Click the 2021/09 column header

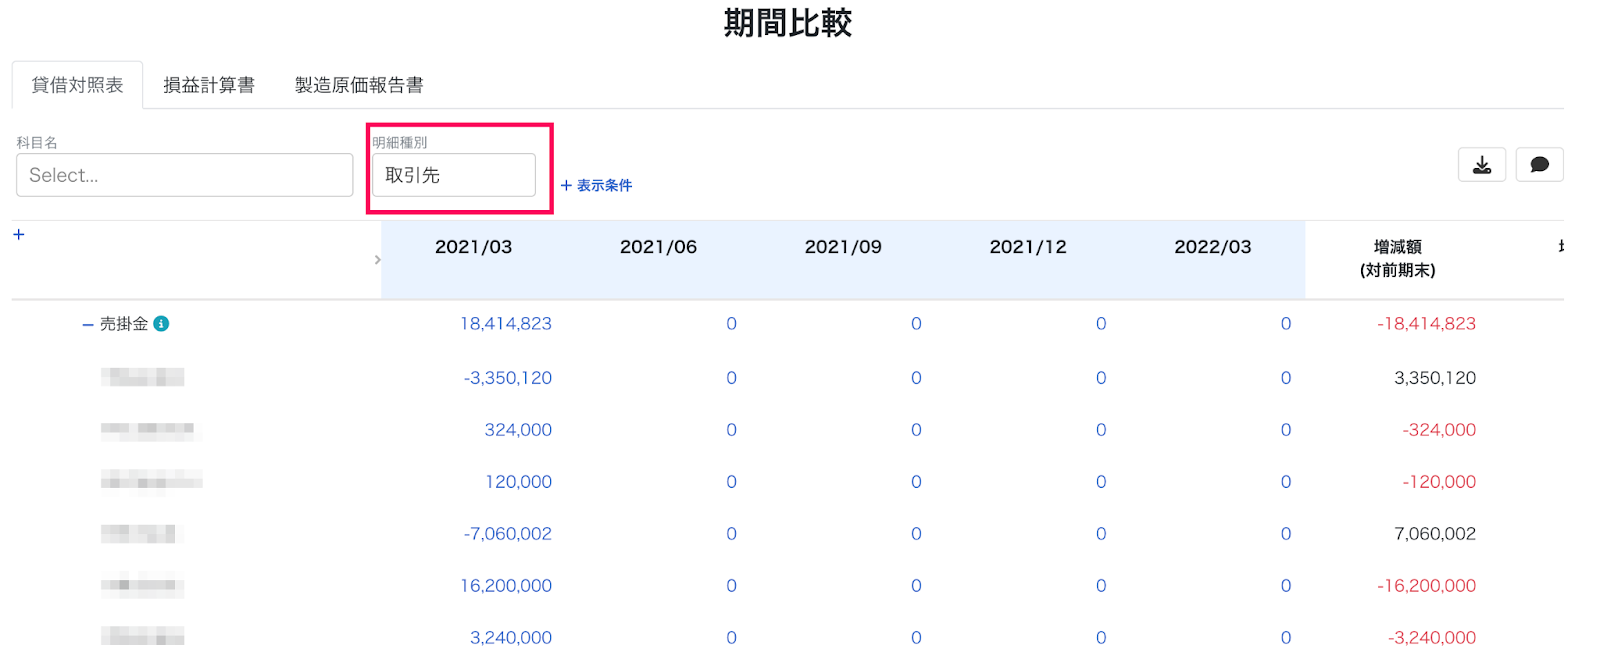(843, 247)
